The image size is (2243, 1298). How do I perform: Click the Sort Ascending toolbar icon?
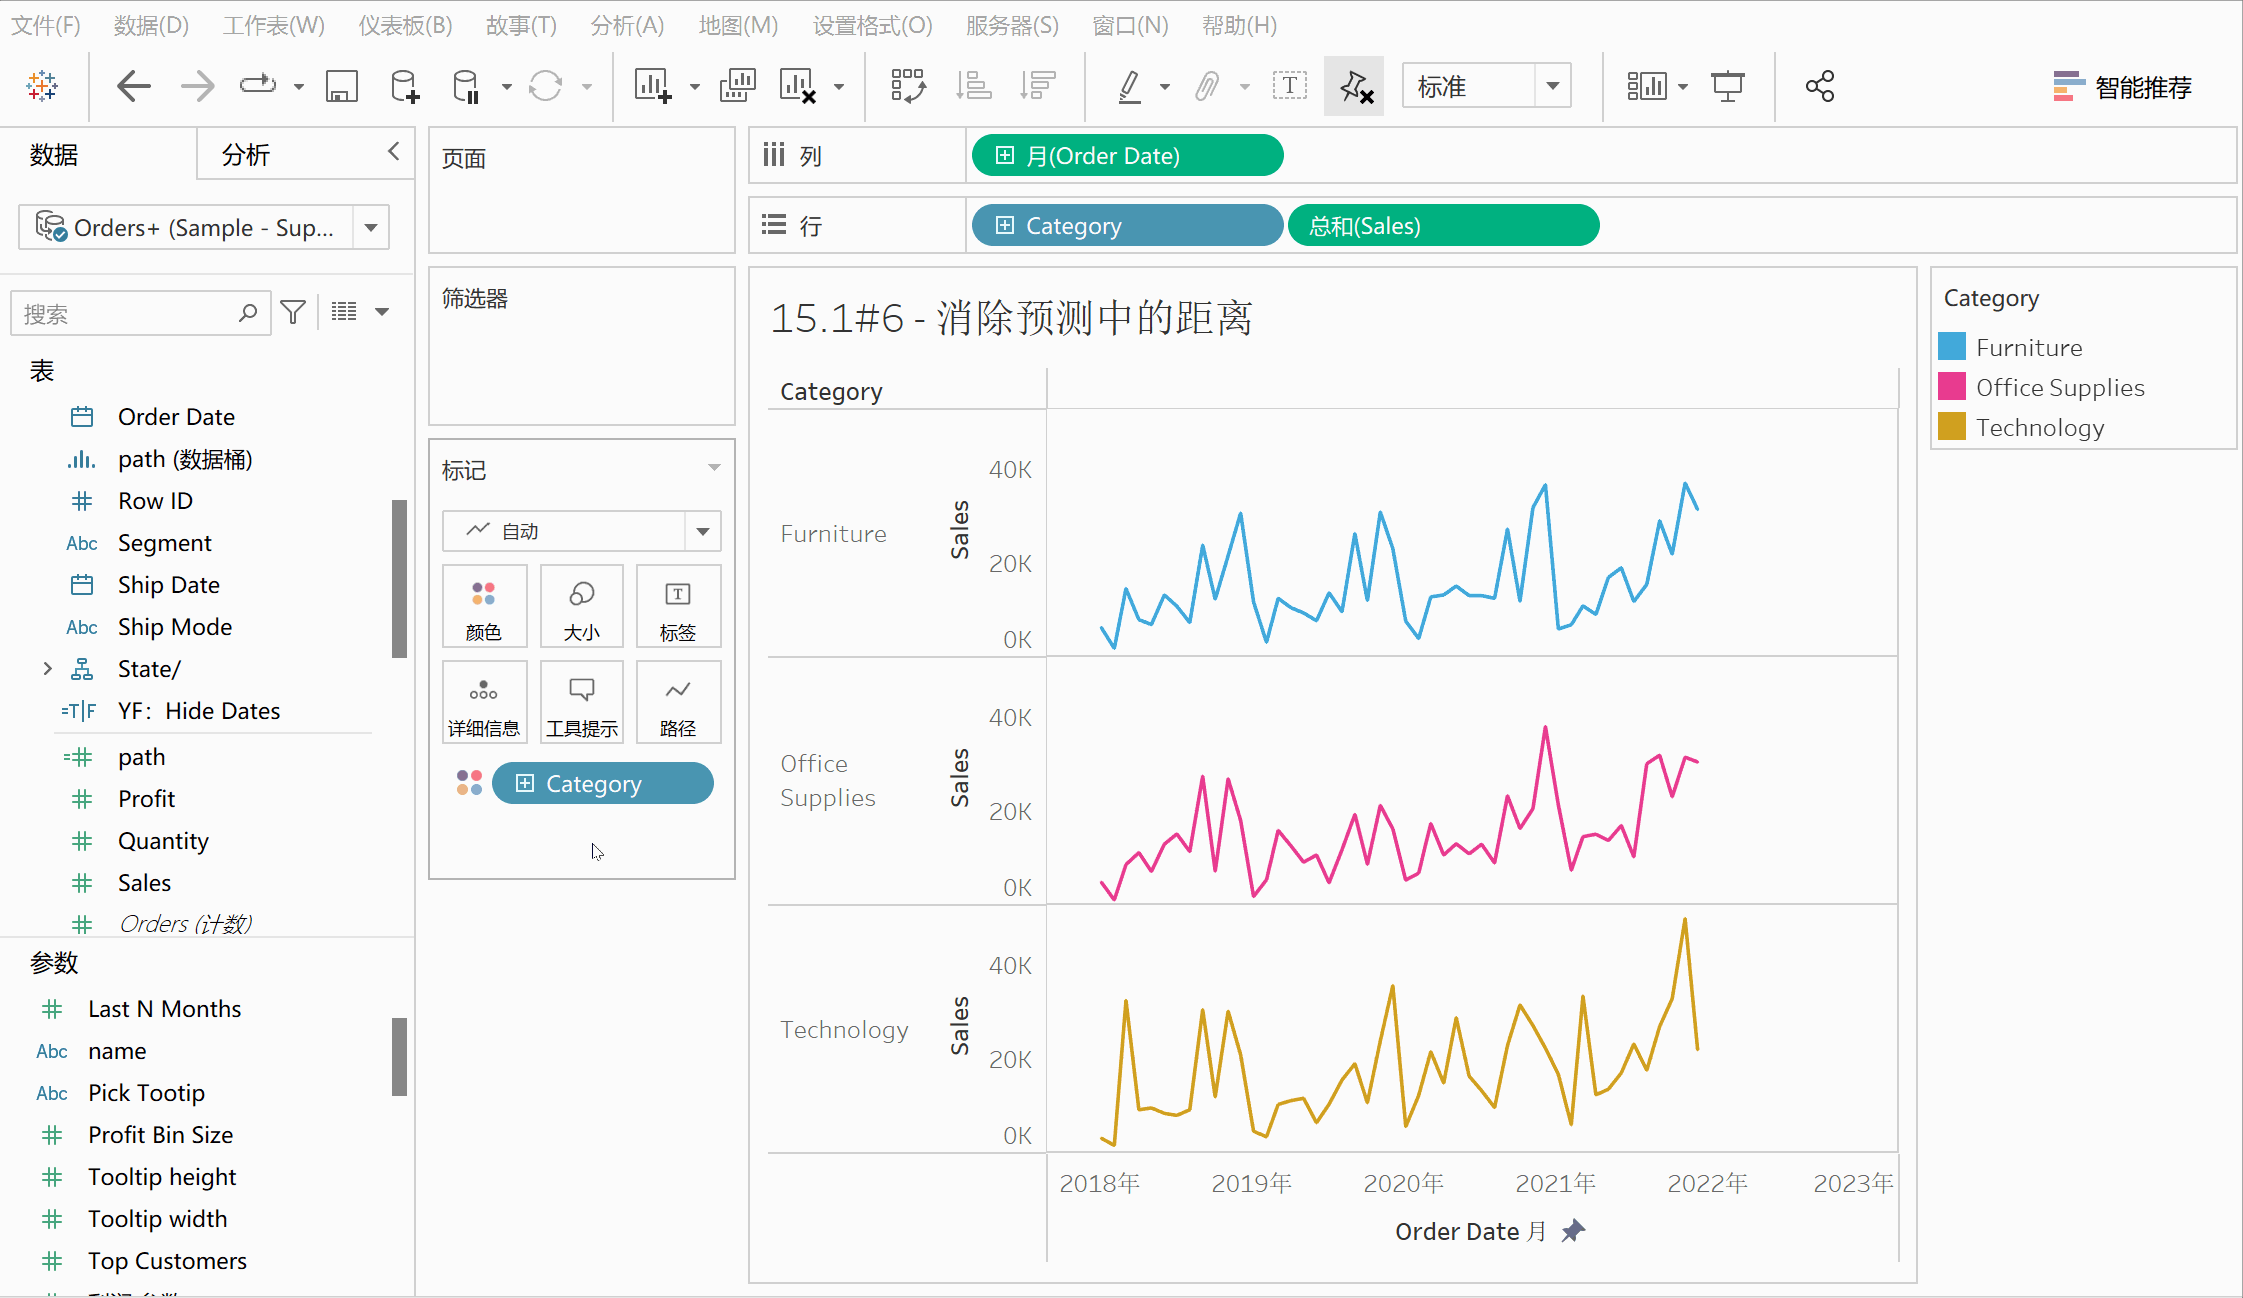point(973,87)
